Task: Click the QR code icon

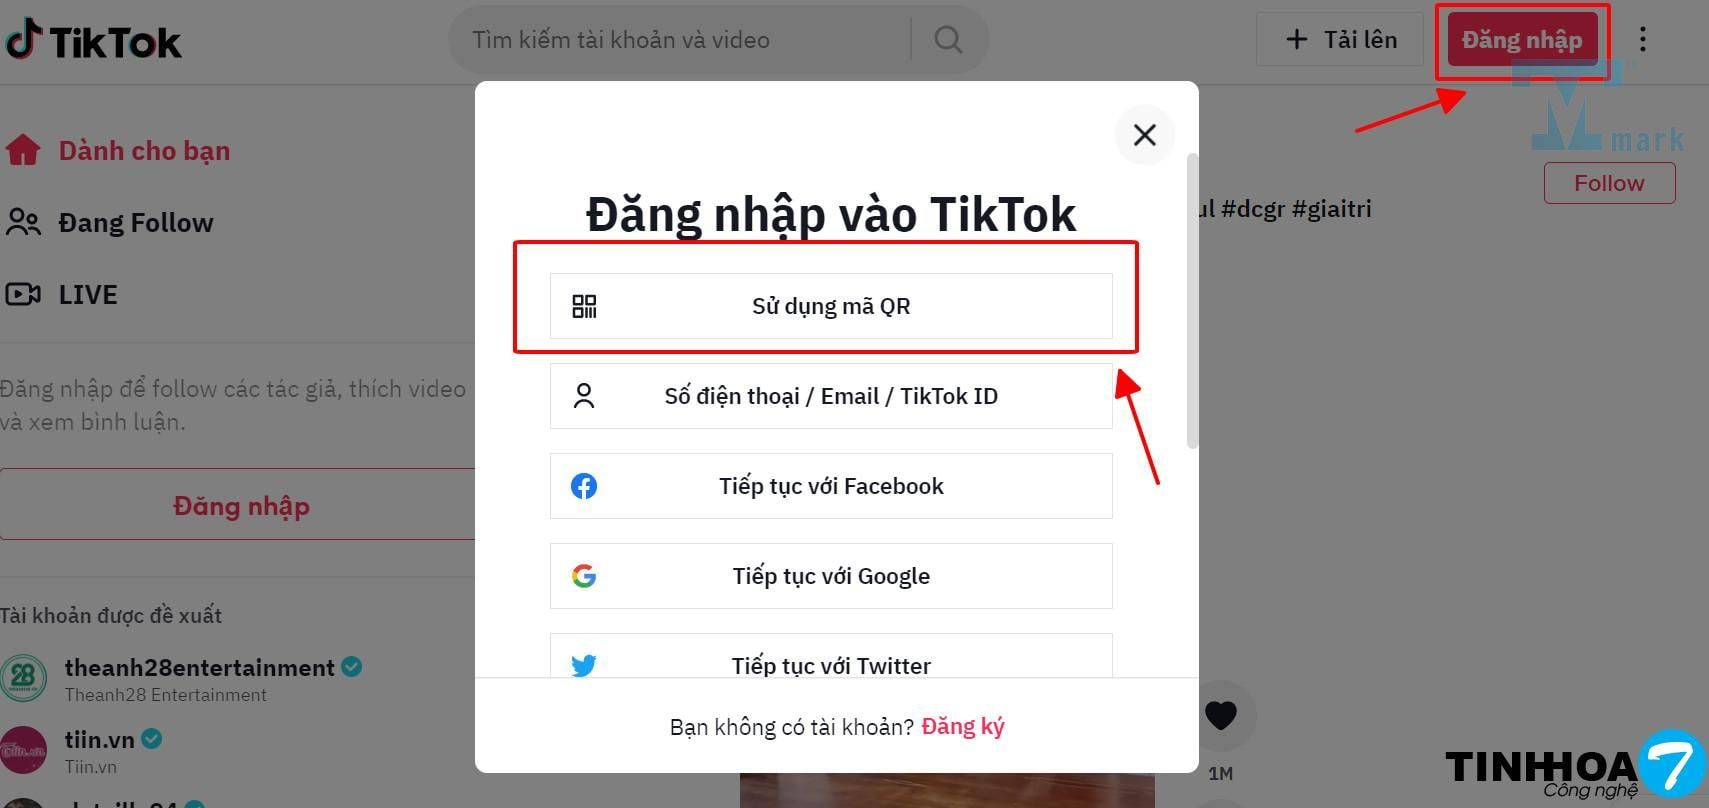Action: pos(584,306)
